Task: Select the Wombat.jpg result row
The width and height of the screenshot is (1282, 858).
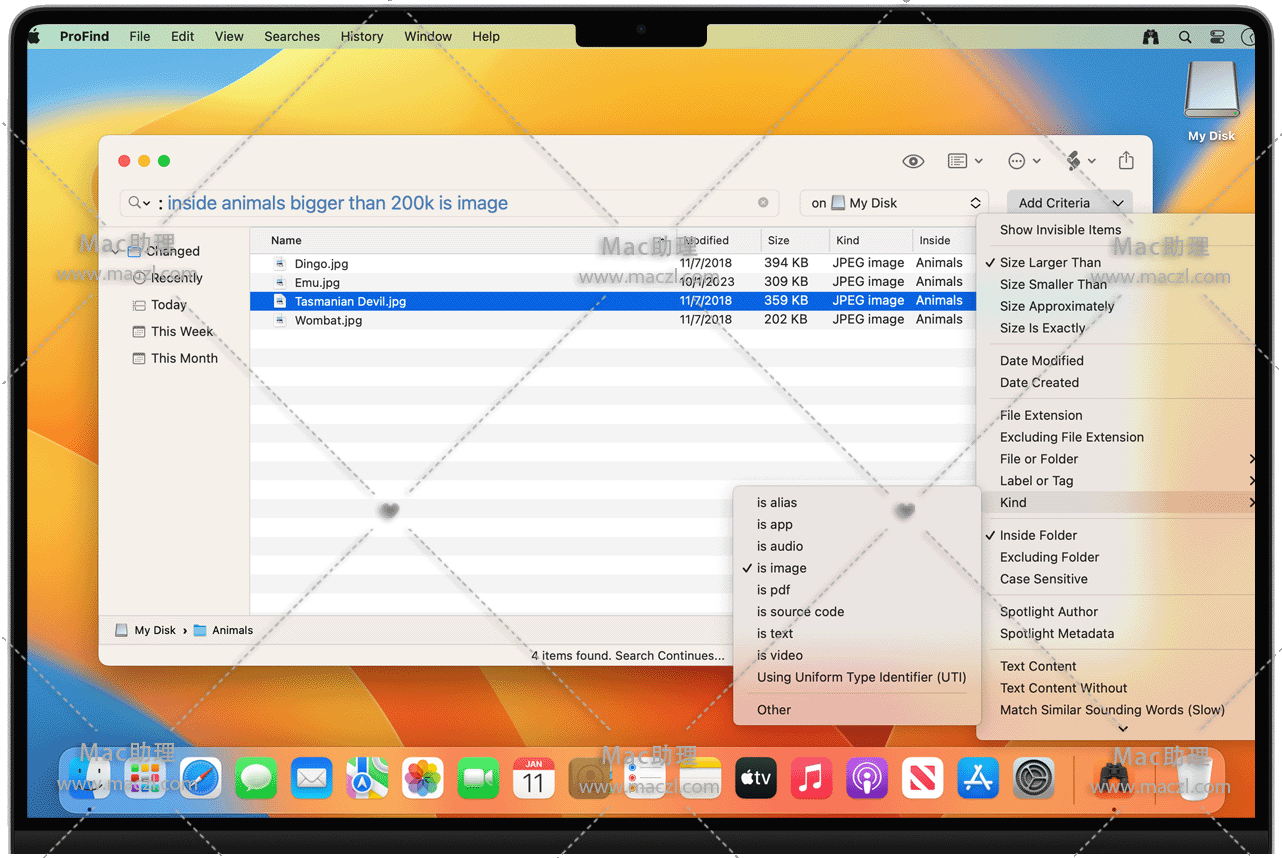Action: pos(328,320)
